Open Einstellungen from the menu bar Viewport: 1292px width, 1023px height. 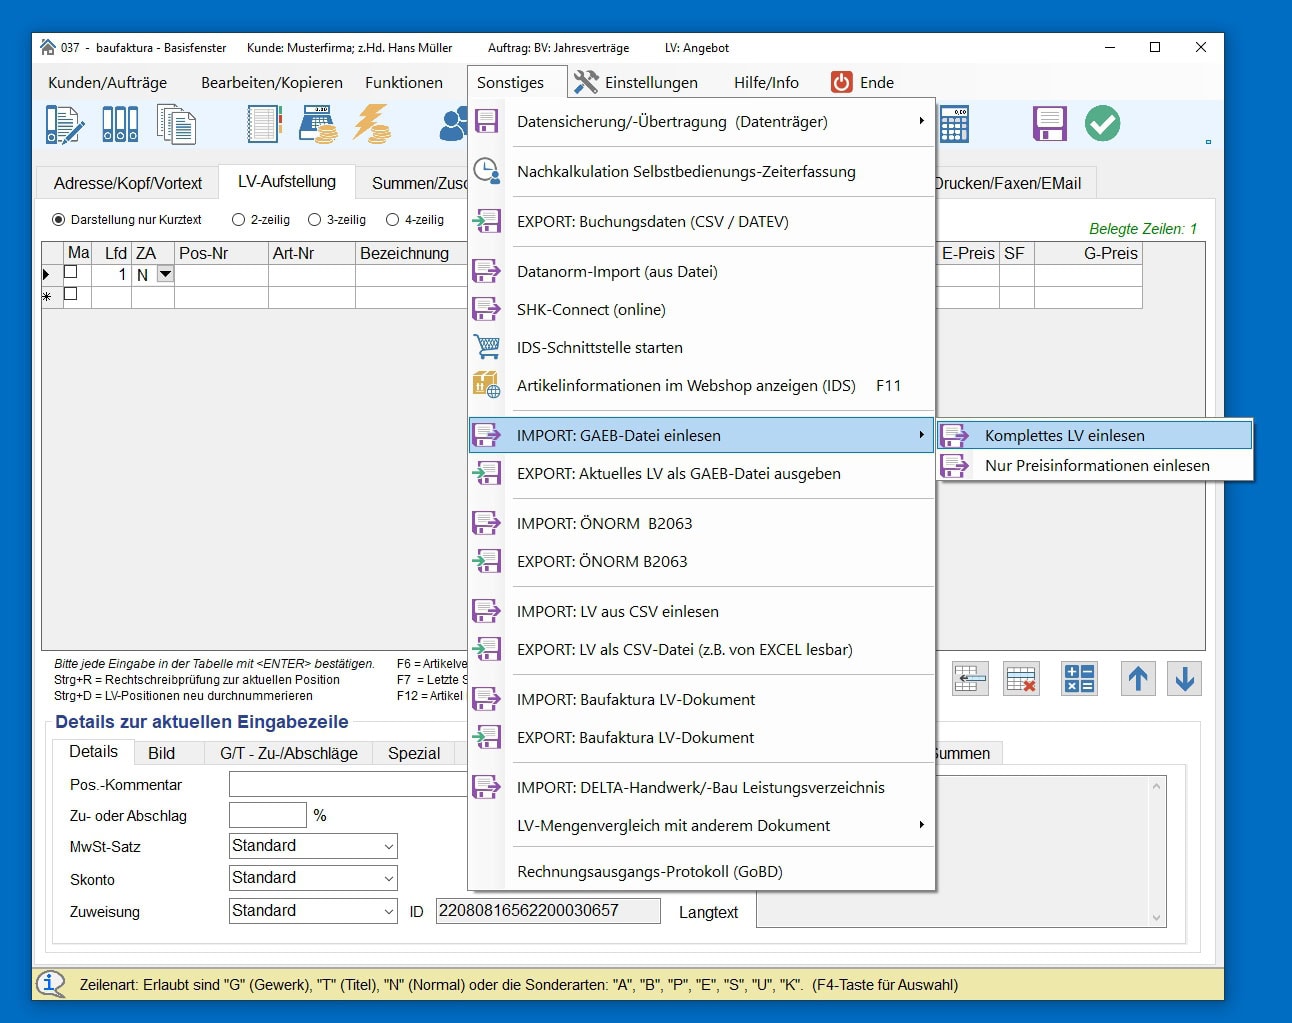point(636,82)
